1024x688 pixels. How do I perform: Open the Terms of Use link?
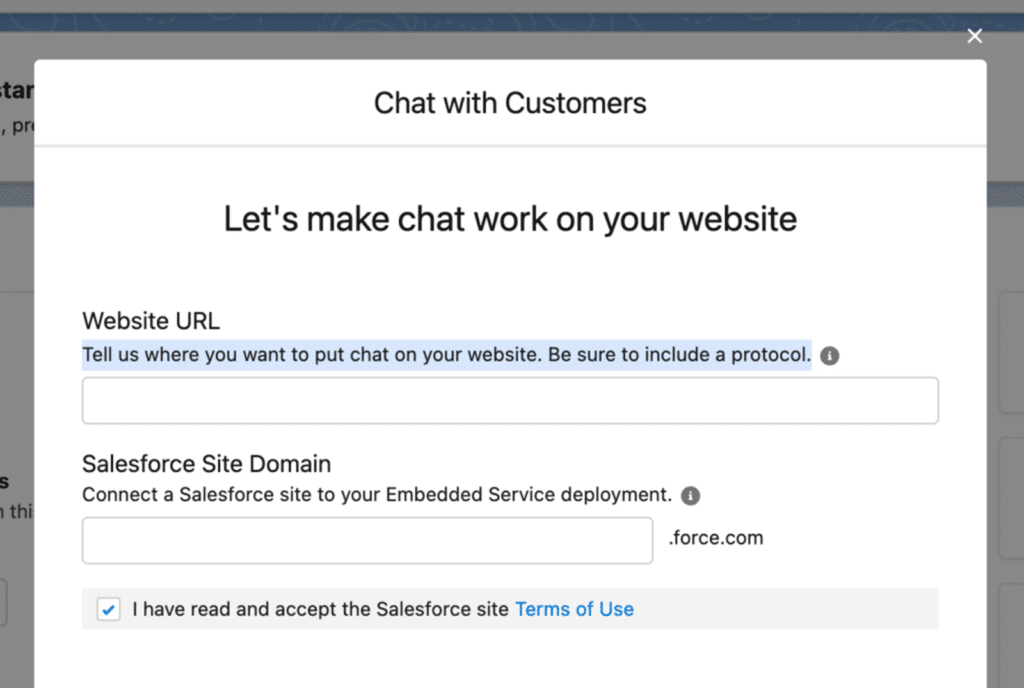click(x=574, y=609)
